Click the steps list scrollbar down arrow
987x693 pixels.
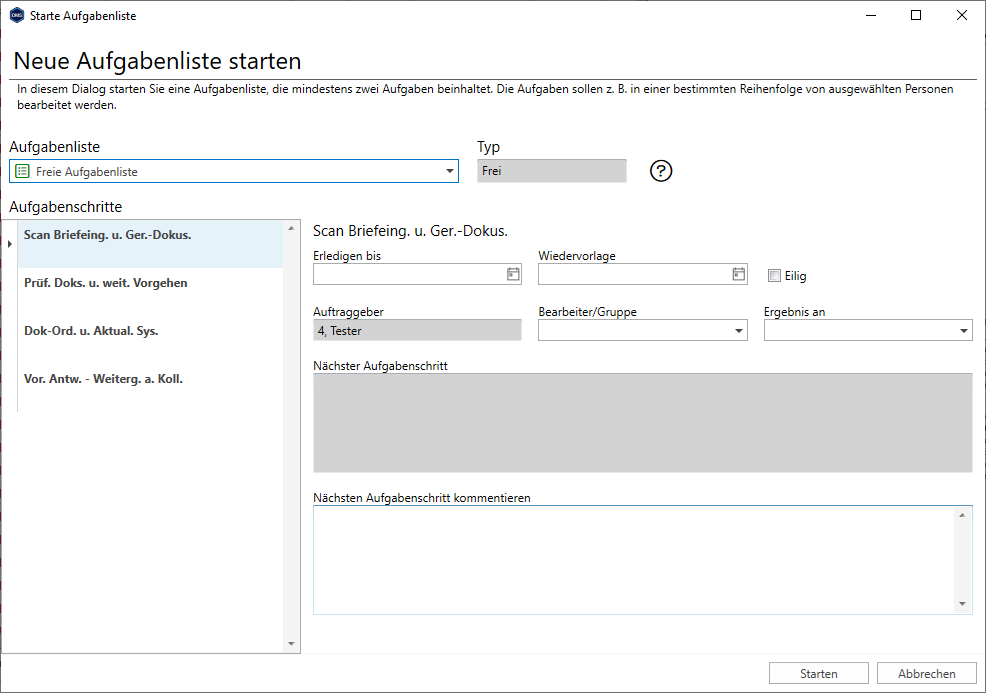[291, 643]
